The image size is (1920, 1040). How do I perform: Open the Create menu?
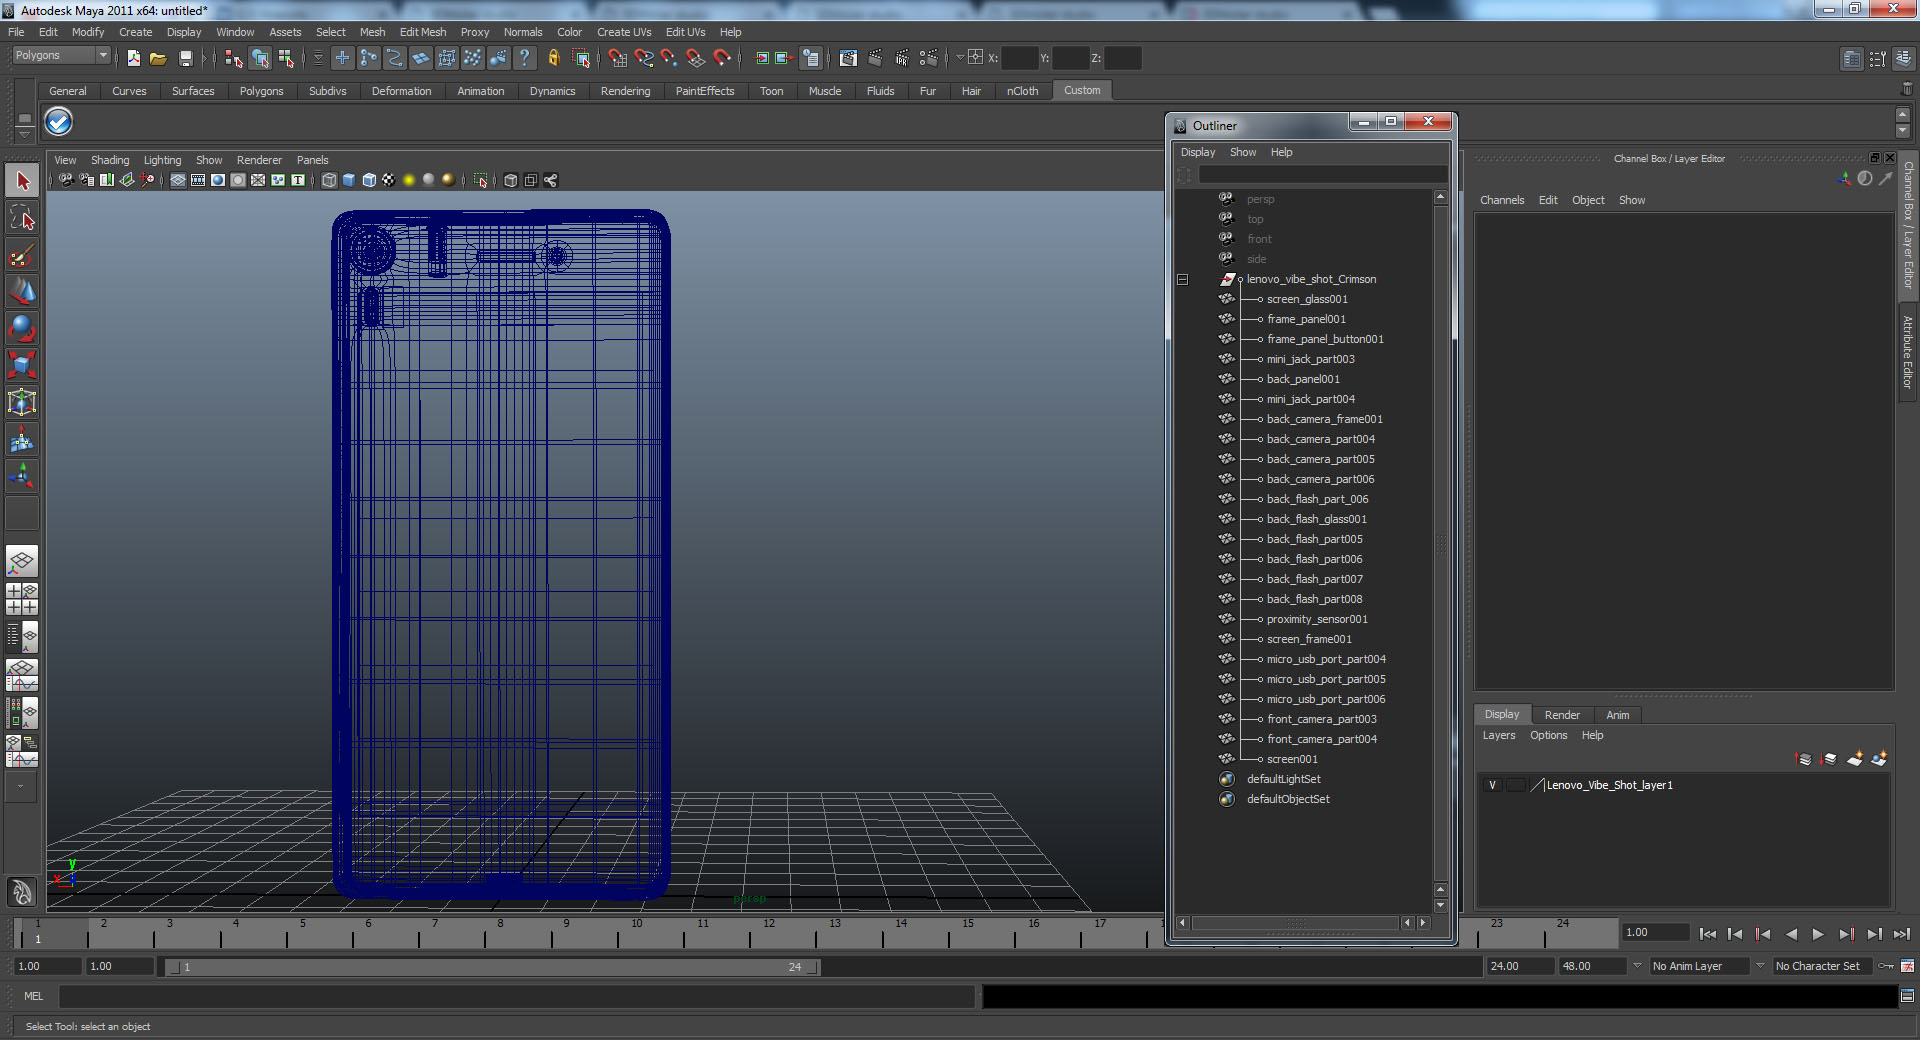pyautogui.click(x=136, y=32)
